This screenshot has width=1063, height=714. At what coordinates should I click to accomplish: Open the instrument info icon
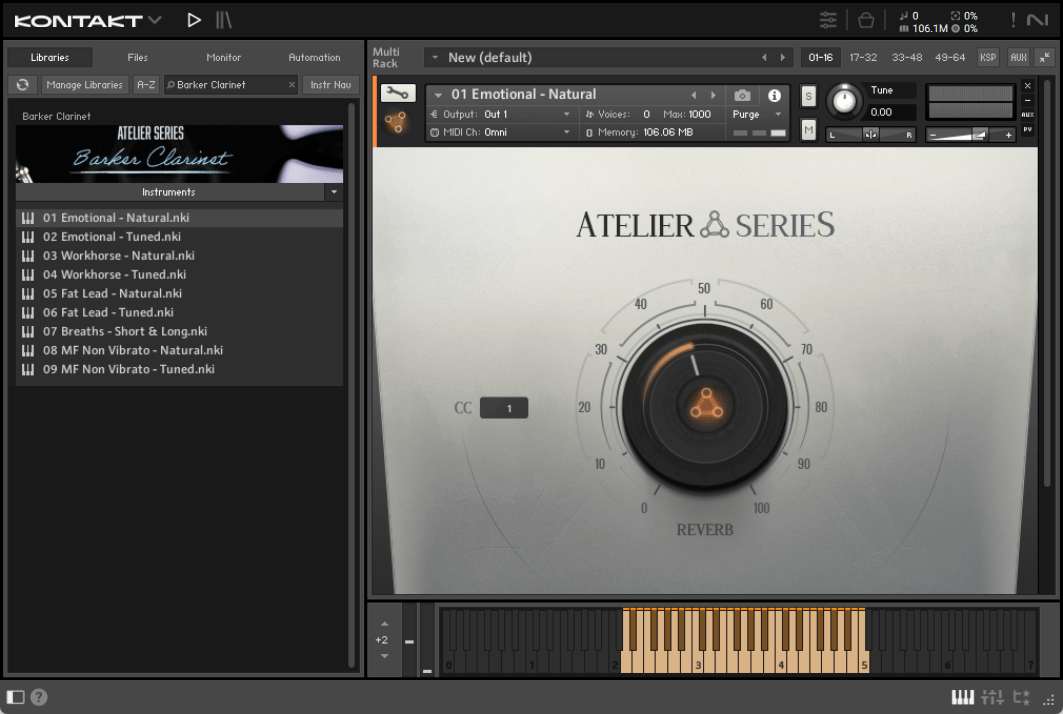(774, 95)
